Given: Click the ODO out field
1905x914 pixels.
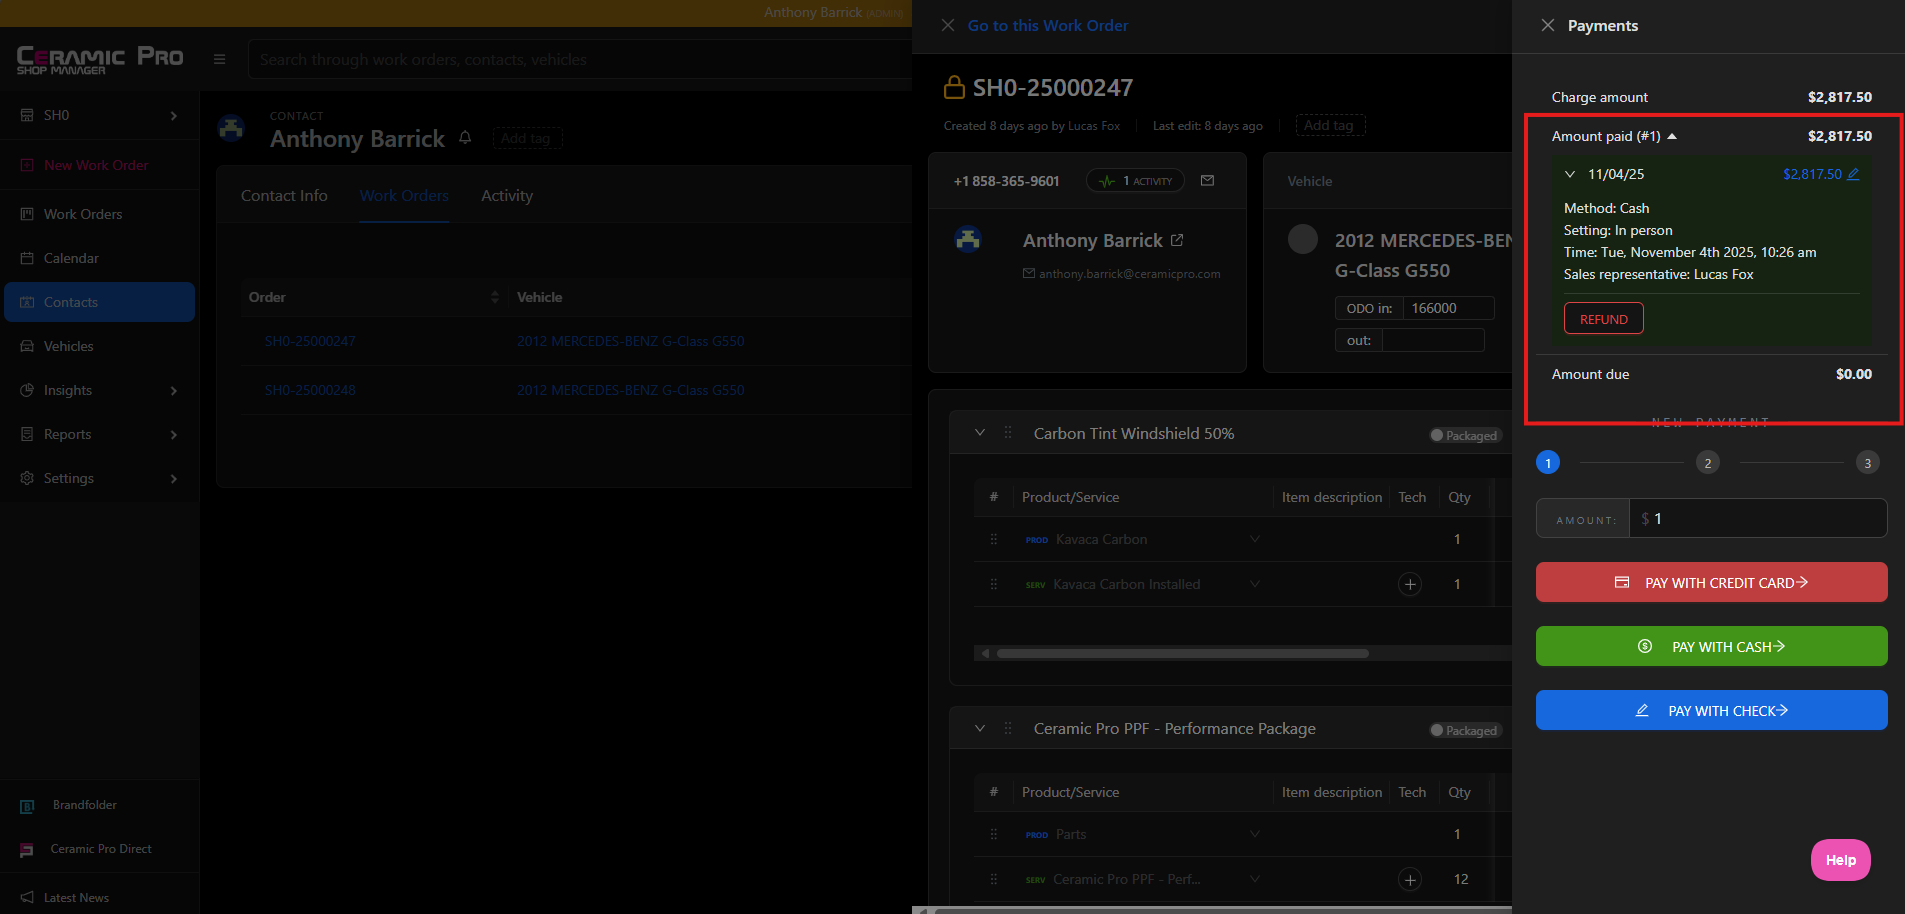Looking at the screenshot, I should point(1433,340).
